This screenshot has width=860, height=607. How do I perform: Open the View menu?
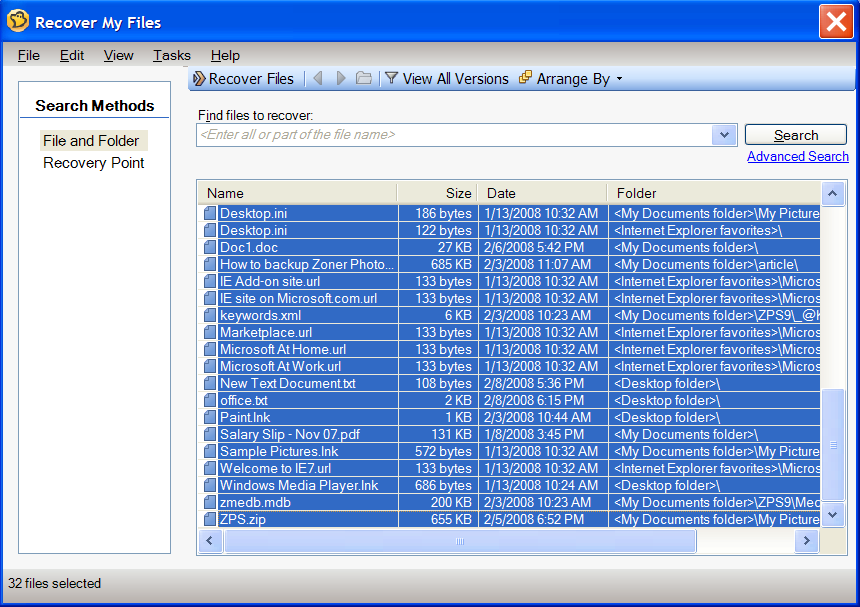[118, 55]
